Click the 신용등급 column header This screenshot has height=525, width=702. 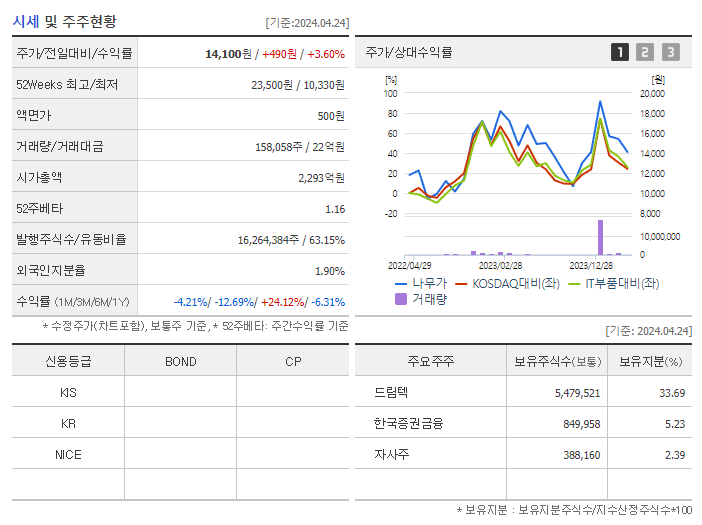point(68,361)
